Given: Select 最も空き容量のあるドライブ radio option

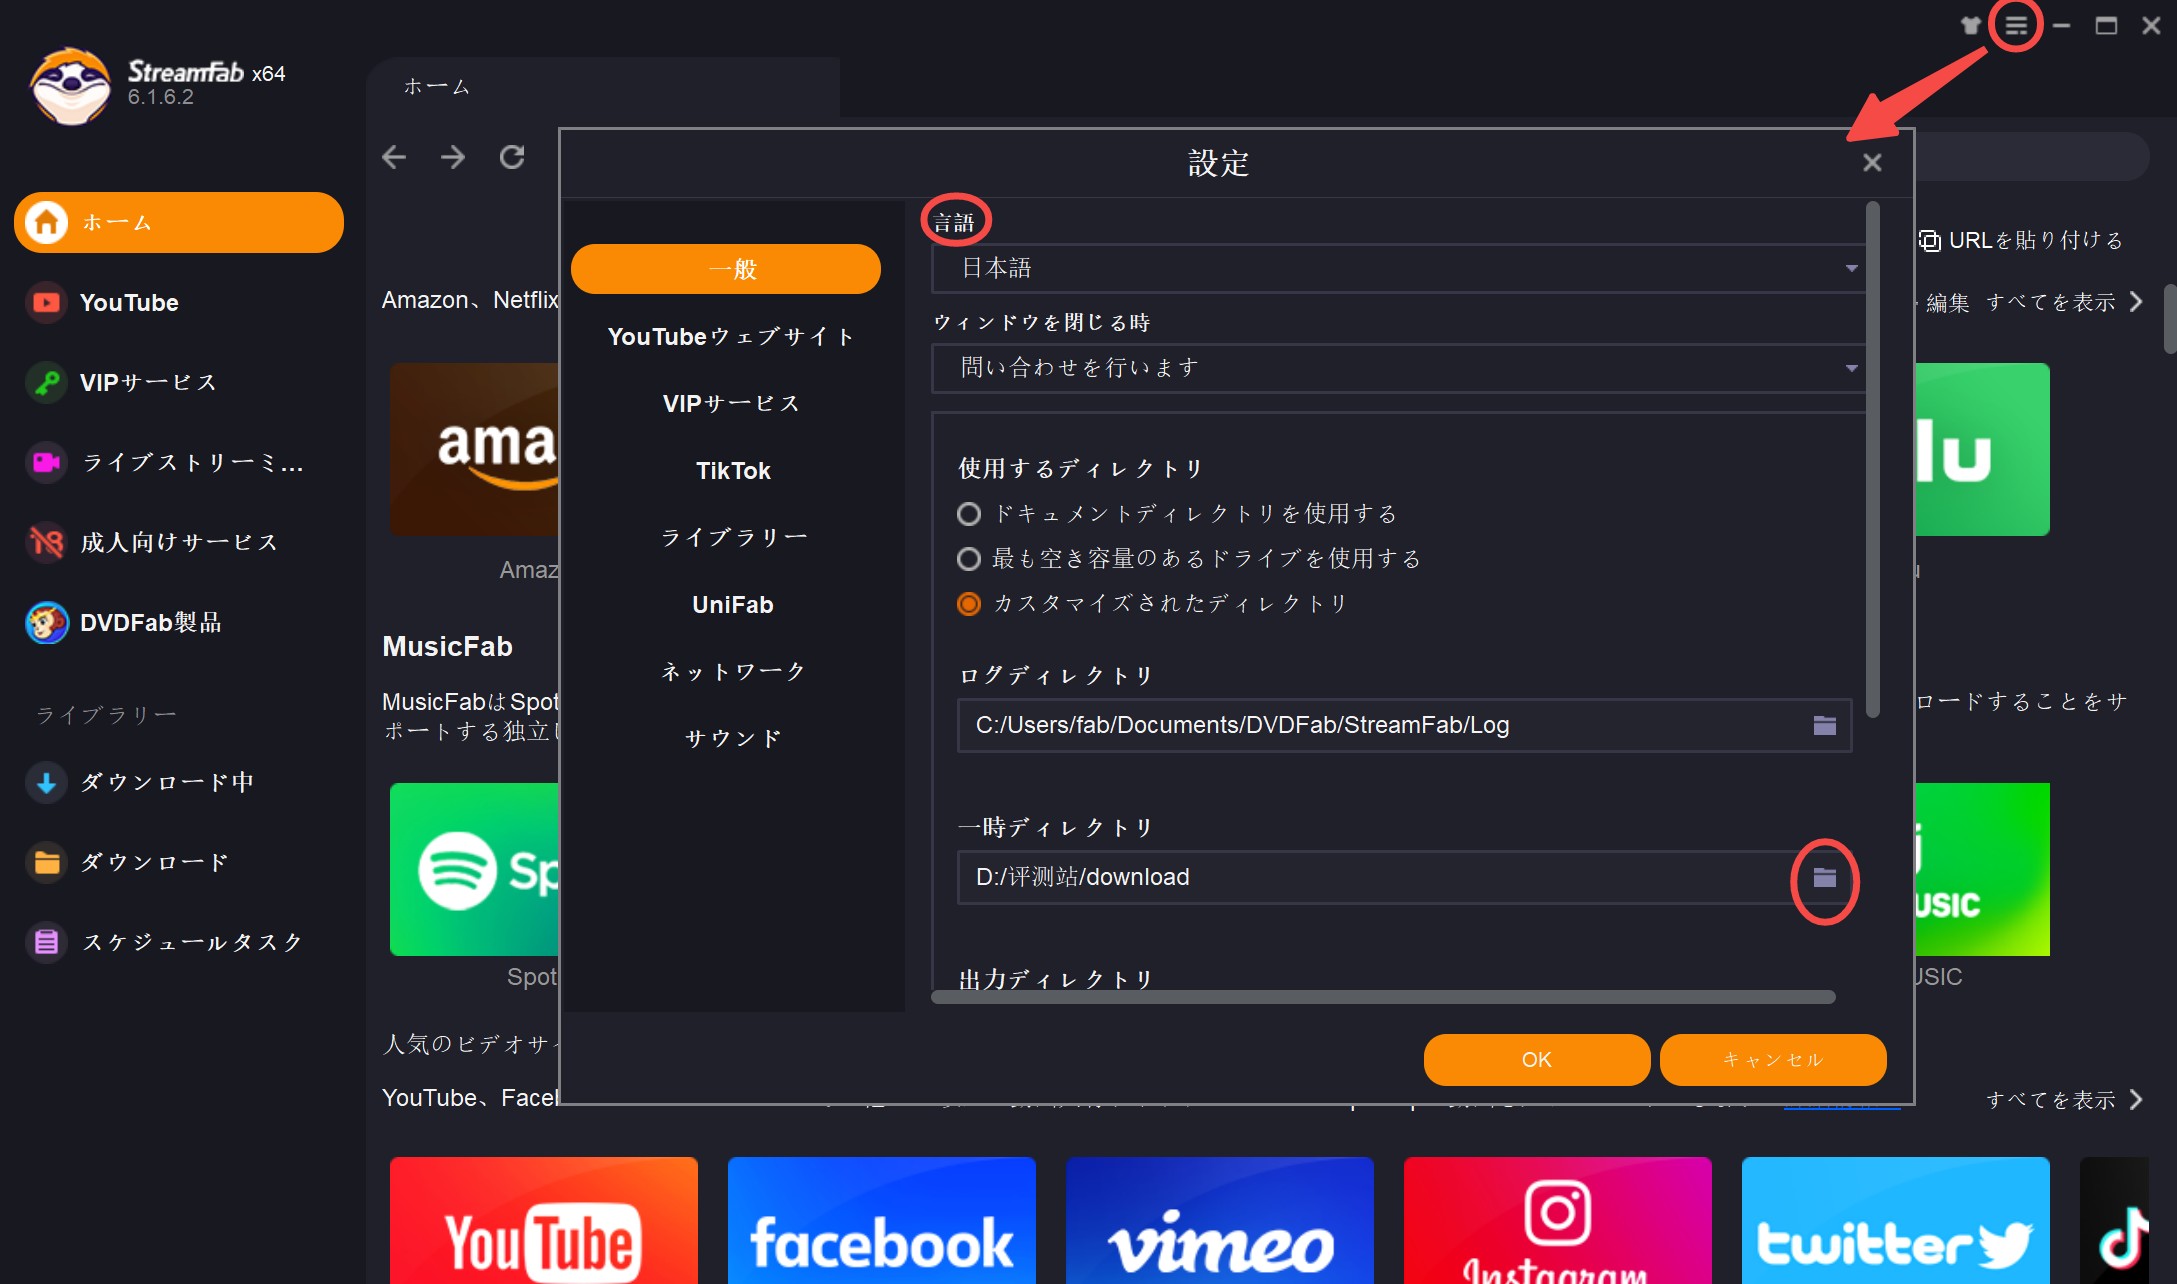Looking at the screenshot, I should 968,559.
